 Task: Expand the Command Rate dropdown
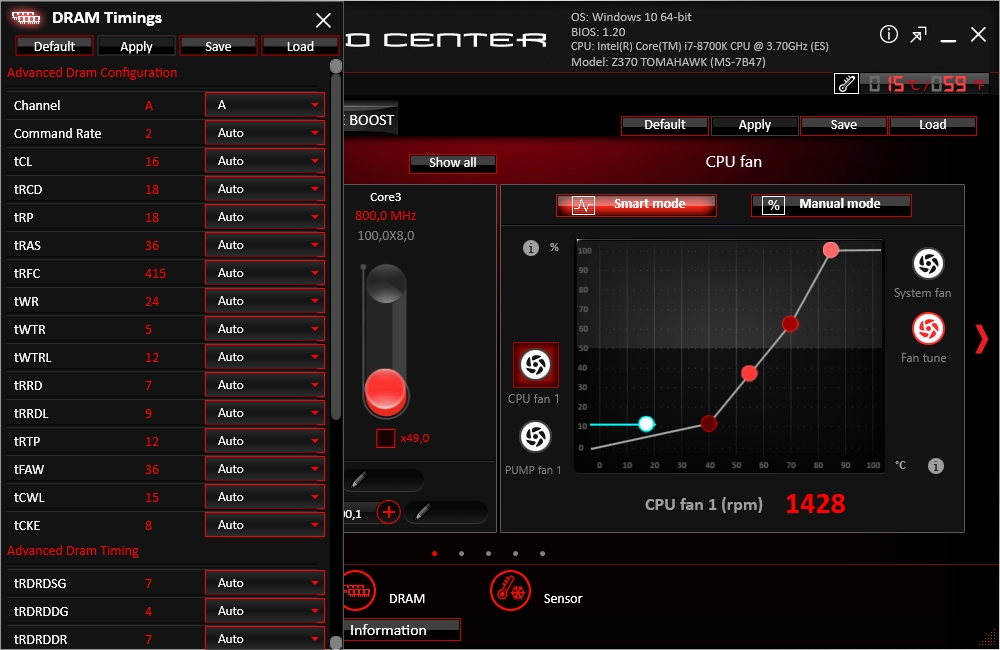[265, 133]
